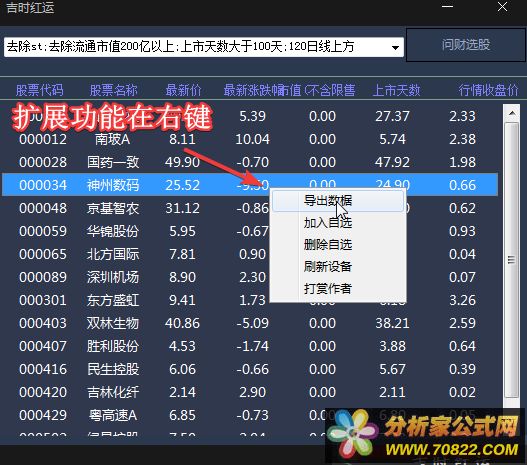Select the 胜利股份 row
Viewport: 527px width, 465px height.
coord(250,346)
